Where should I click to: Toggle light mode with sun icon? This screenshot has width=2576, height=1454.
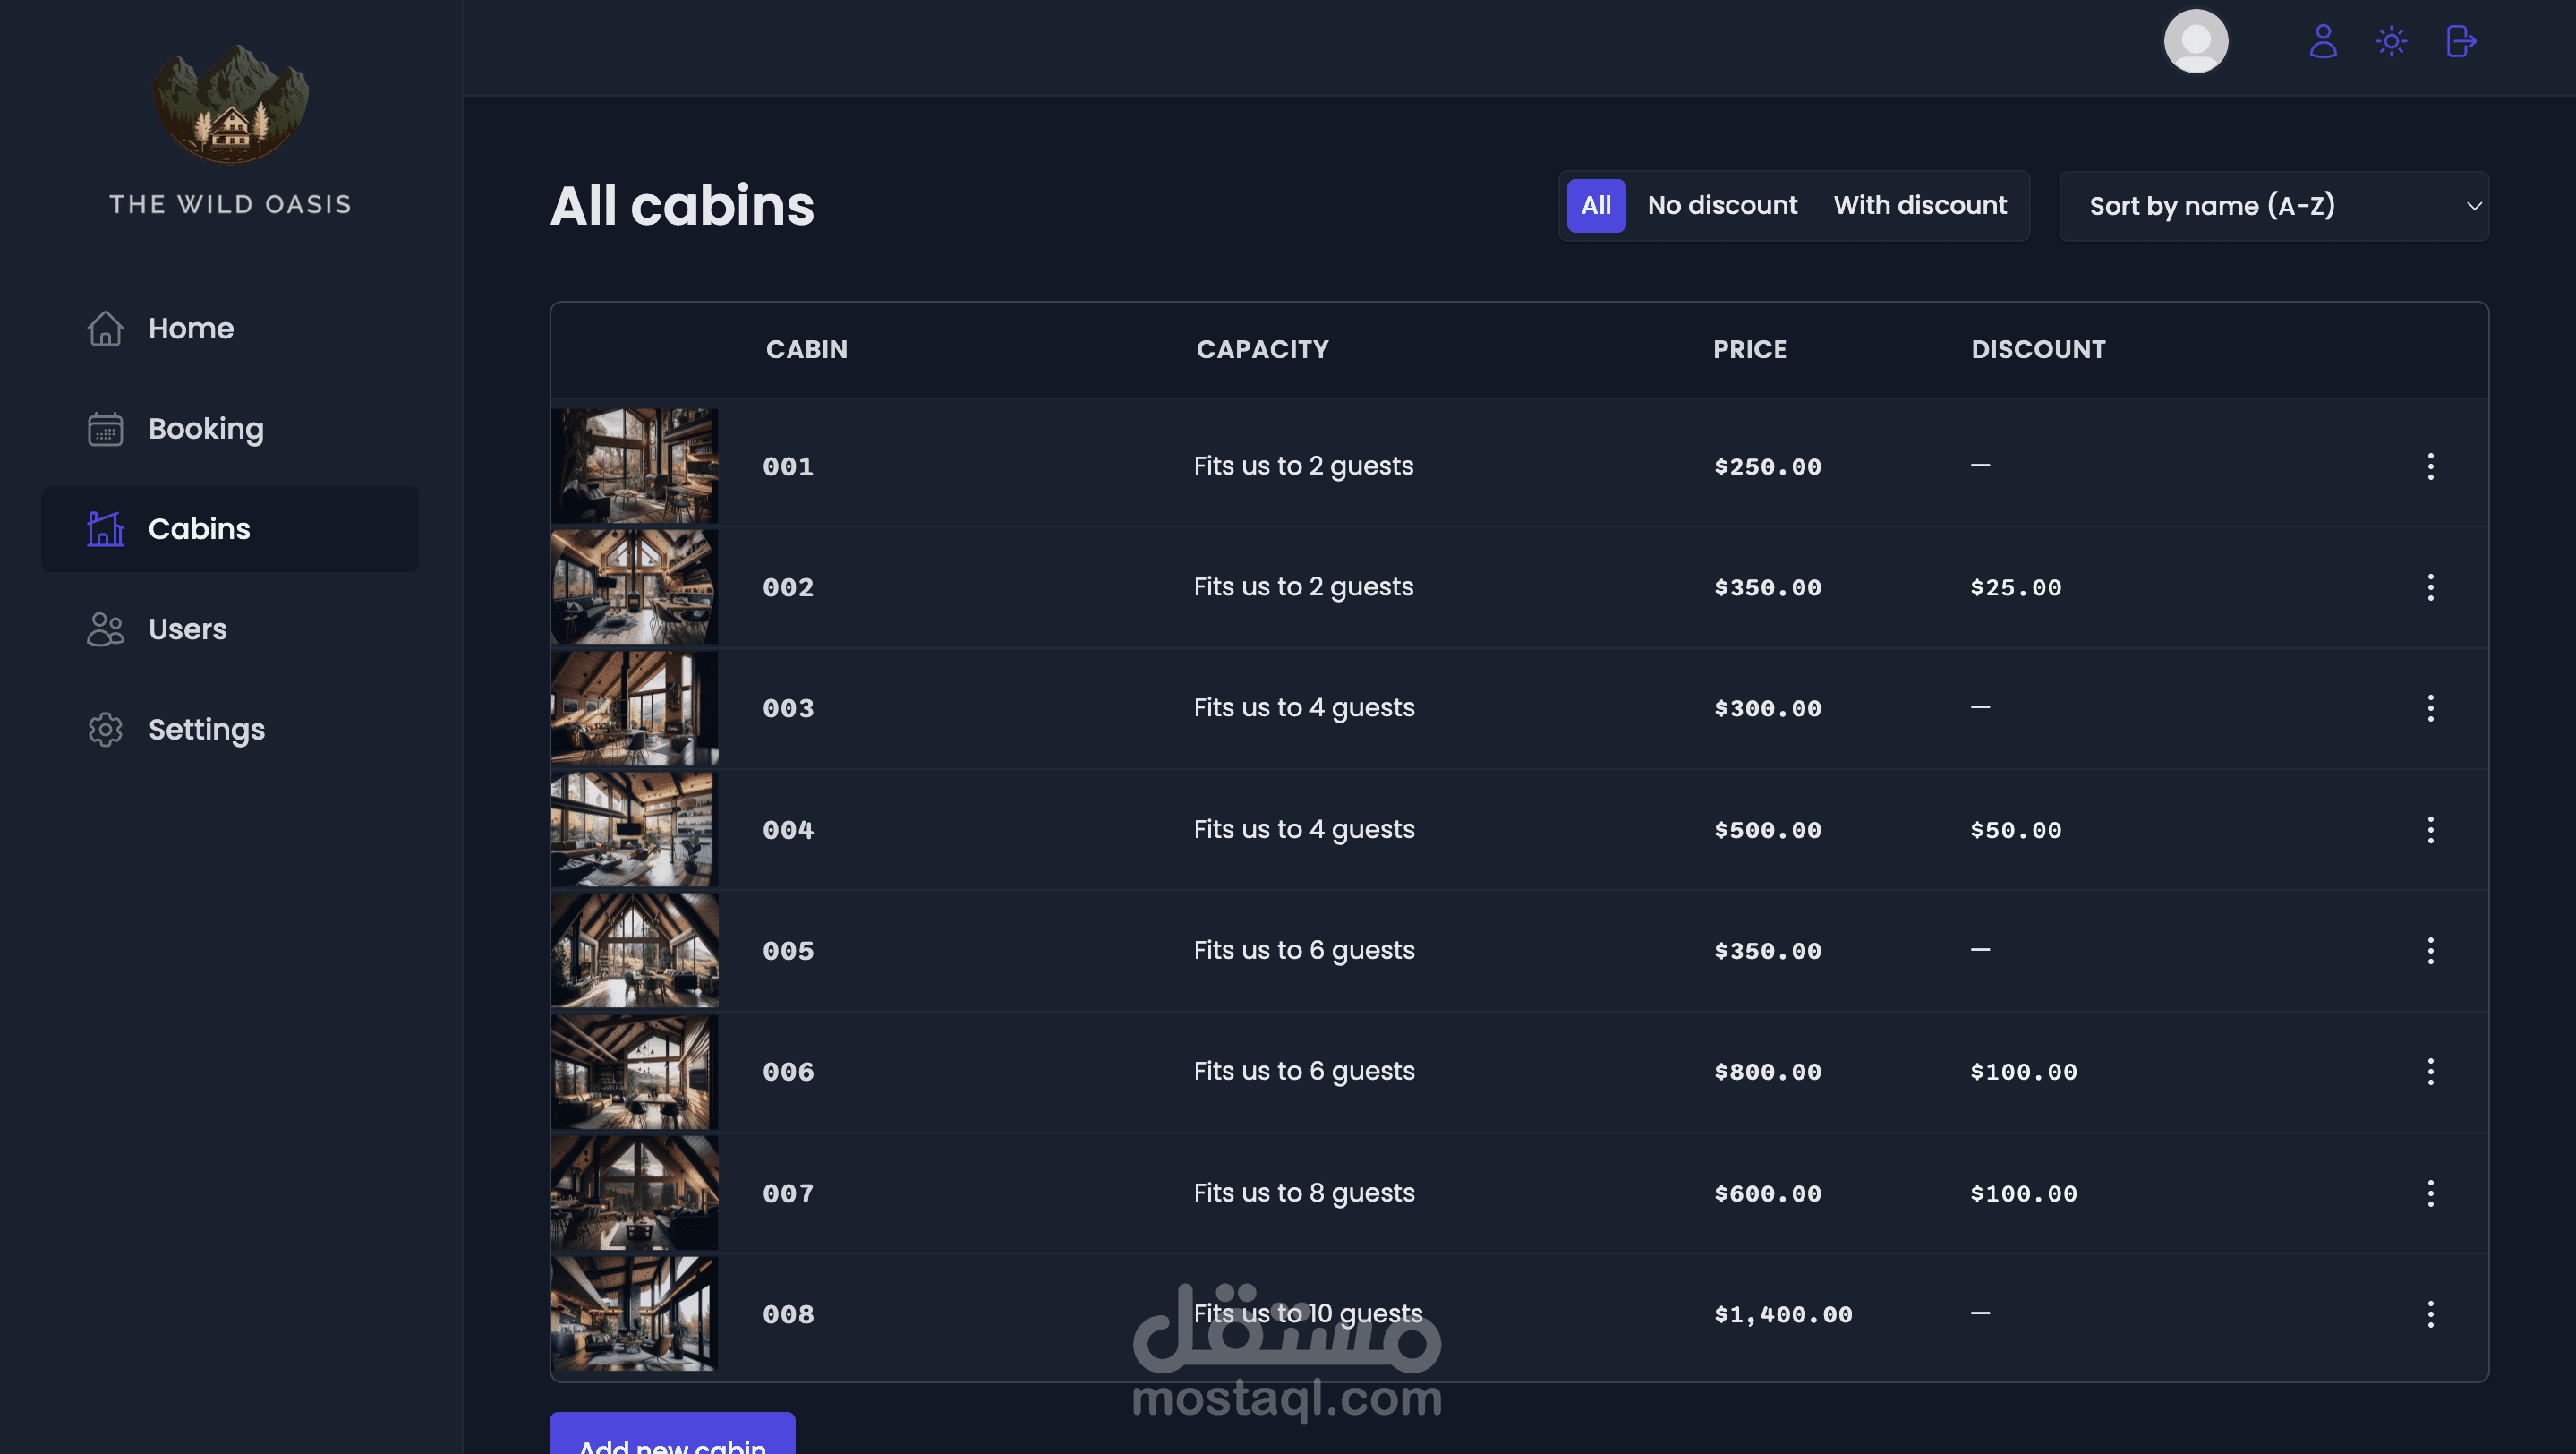2391,41
